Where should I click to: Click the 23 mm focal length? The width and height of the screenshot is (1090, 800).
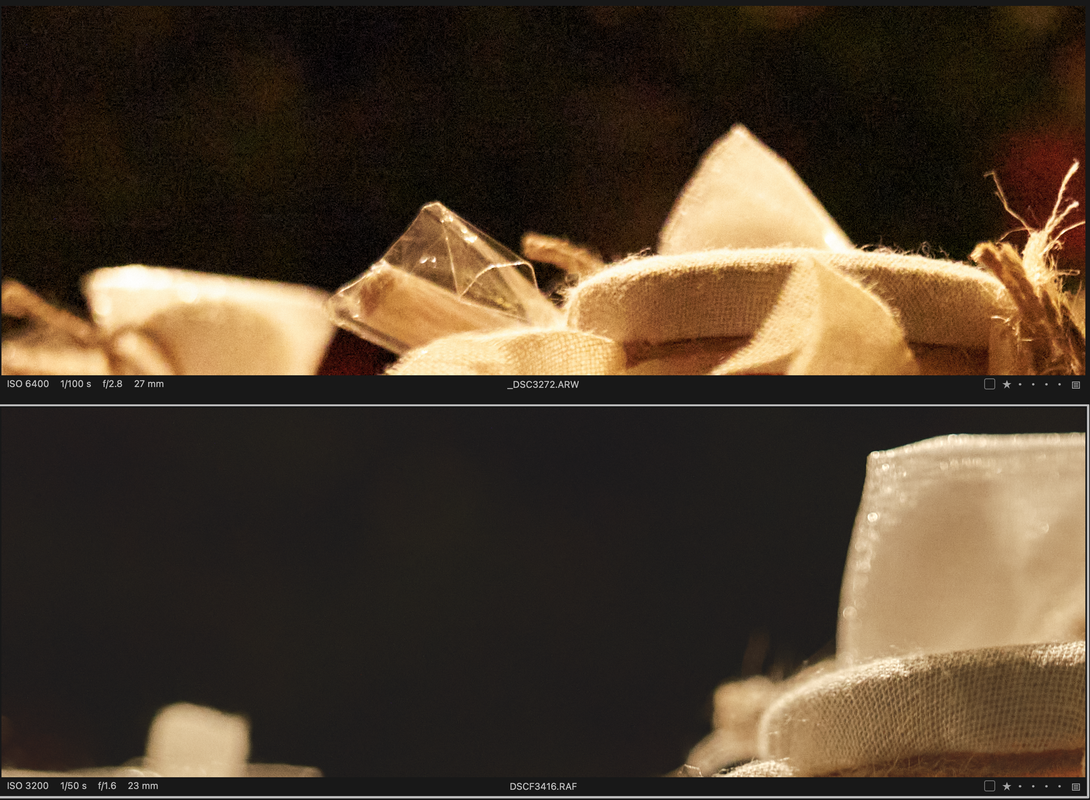pos(143,786)
